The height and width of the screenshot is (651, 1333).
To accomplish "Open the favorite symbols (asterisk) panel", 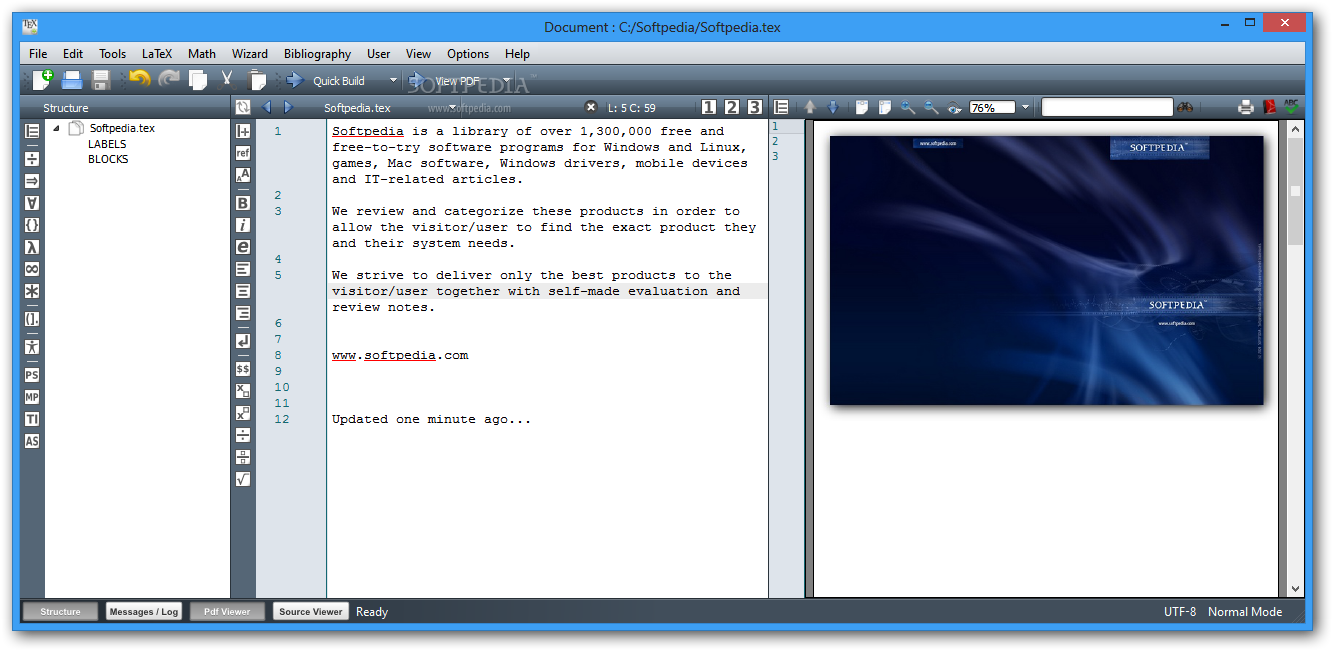I will (32, 291).
